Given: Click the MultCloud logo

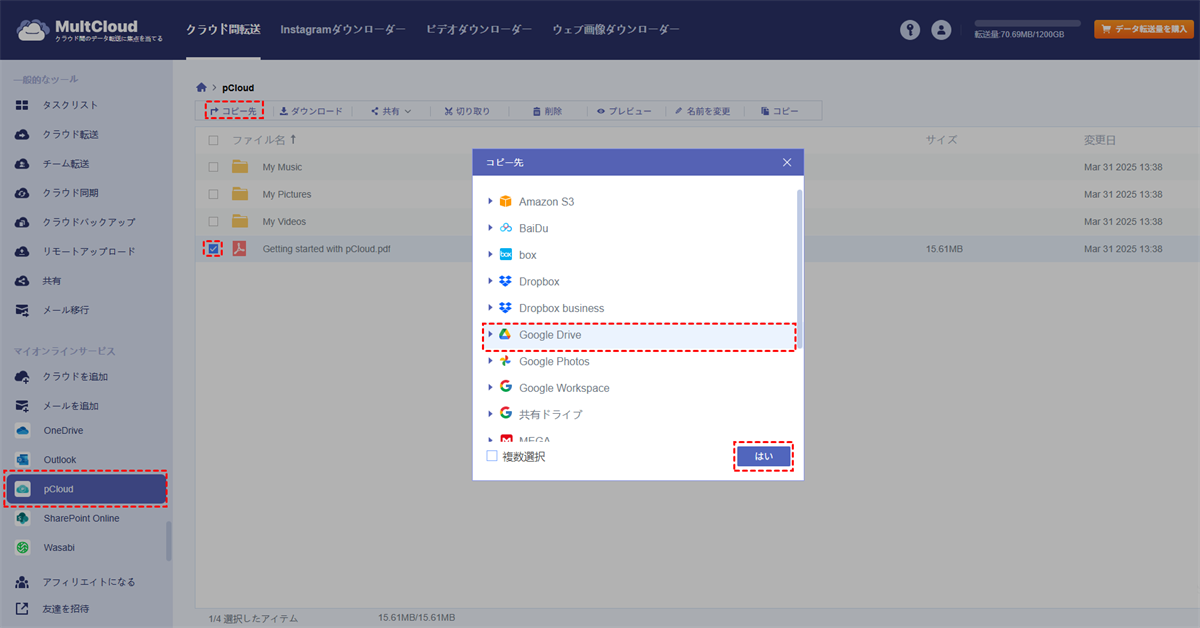Looking at the screenshot, I should click(89, 30).
